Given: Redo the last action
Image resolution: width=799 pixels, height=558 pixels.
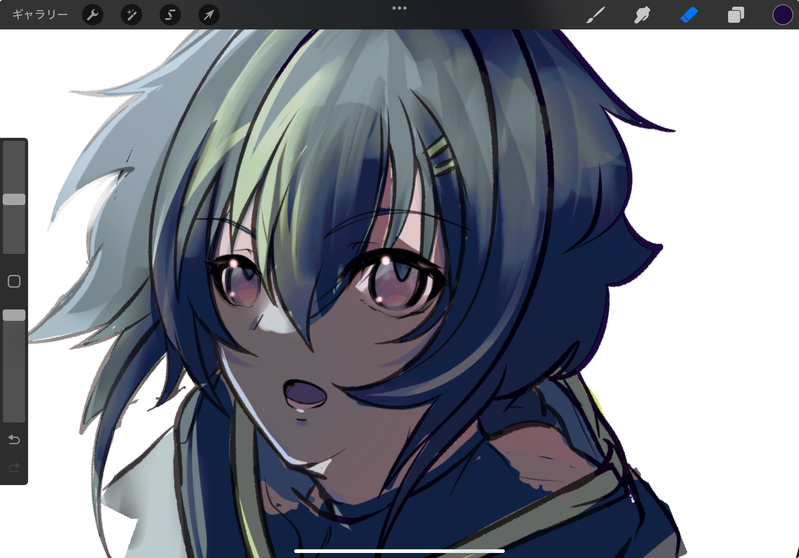Looking at the screenshot, I should (x=14, y=467).
